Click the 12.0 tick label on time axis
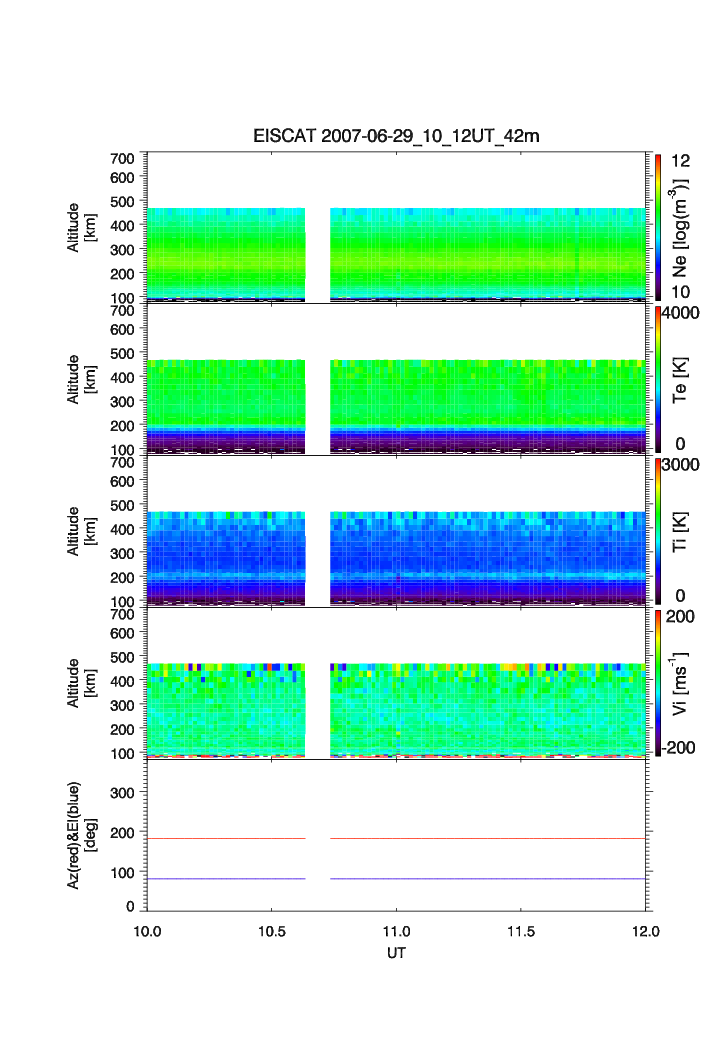Image resolution: width=708 pixels, height=1063 pixels. pos(646,931)
